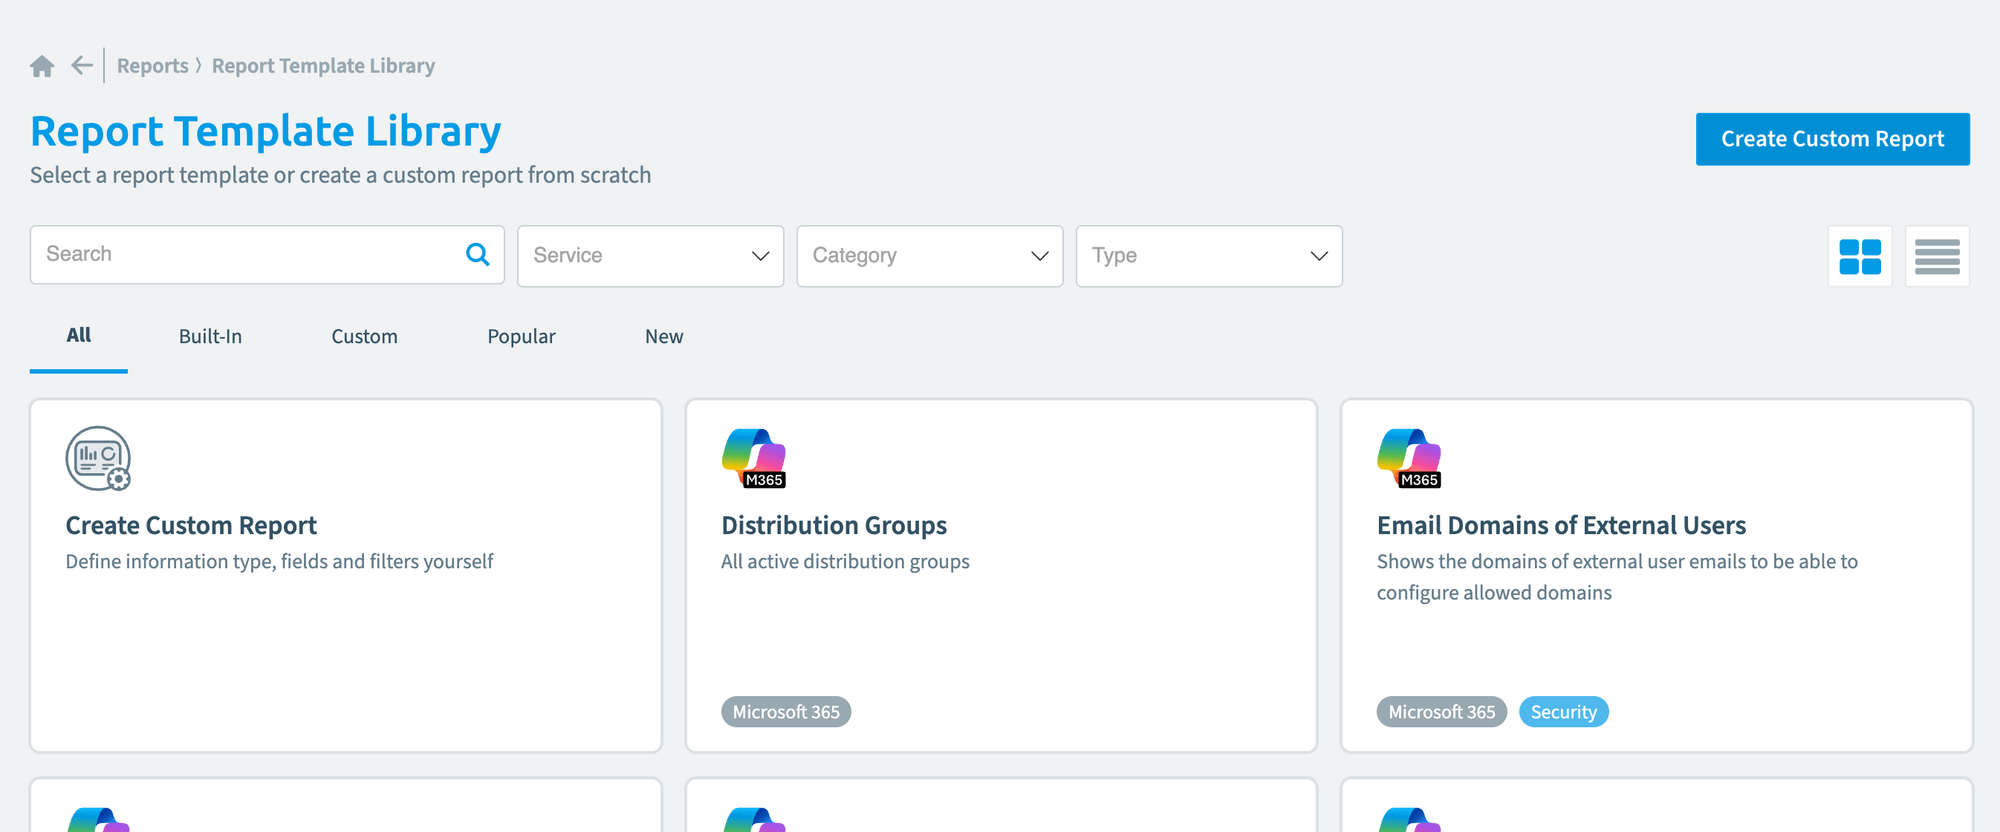Image resolution: width=2000 pixels, height=832 pixels.
Task: Open the Popular tab
Action: [x=521, y=337]
